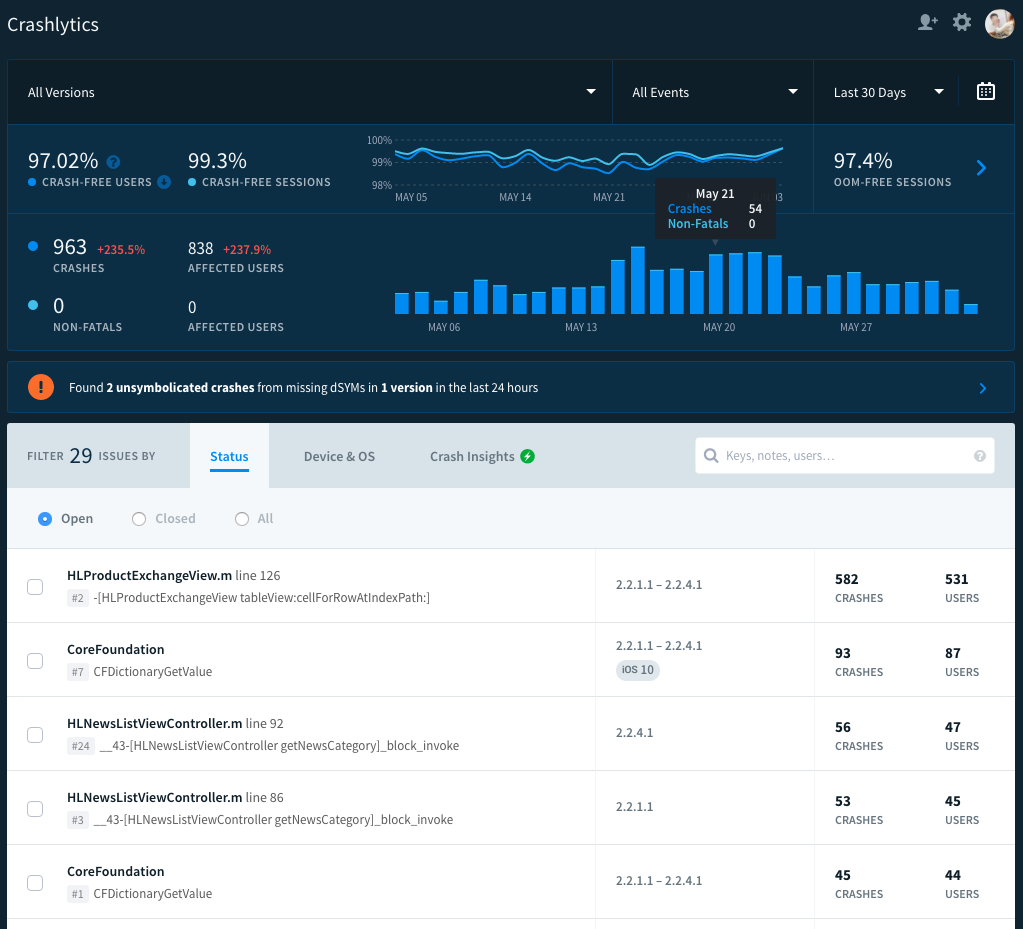Click the green lightning Crash Insights badge
This screenshot has height=929, width=1023.
(x=527, y=456)
